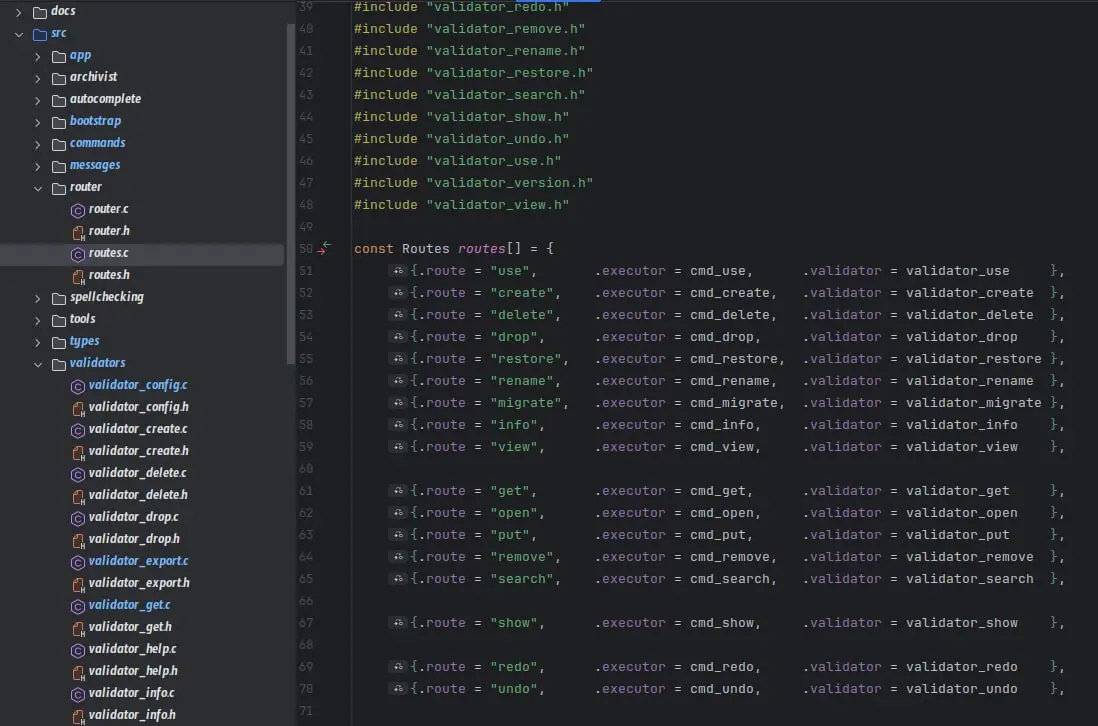Expand the autocomplete folder

pos(38,100)
